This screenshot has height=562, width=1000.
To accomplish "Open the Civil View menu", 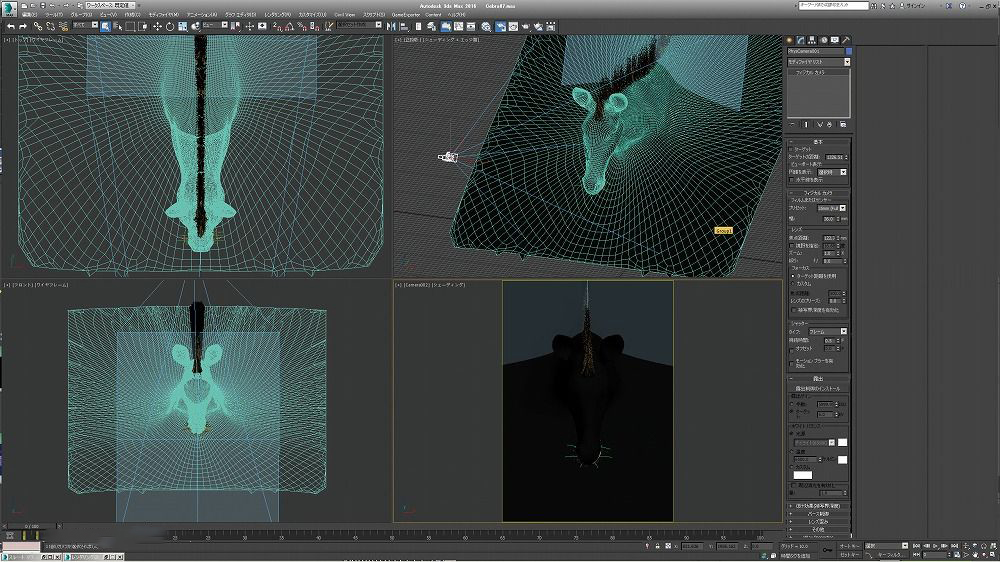I will (x=344, y=15).
